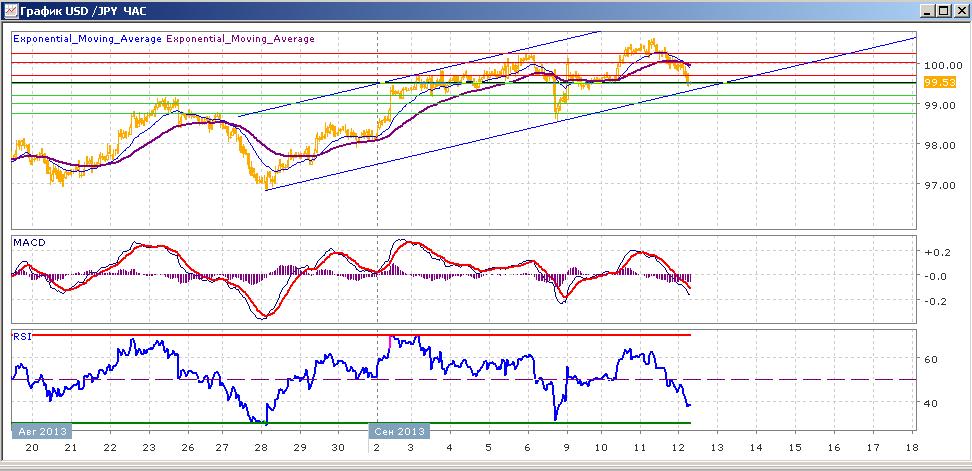Minimize the USD/JPY chart window

coord(928,11)
